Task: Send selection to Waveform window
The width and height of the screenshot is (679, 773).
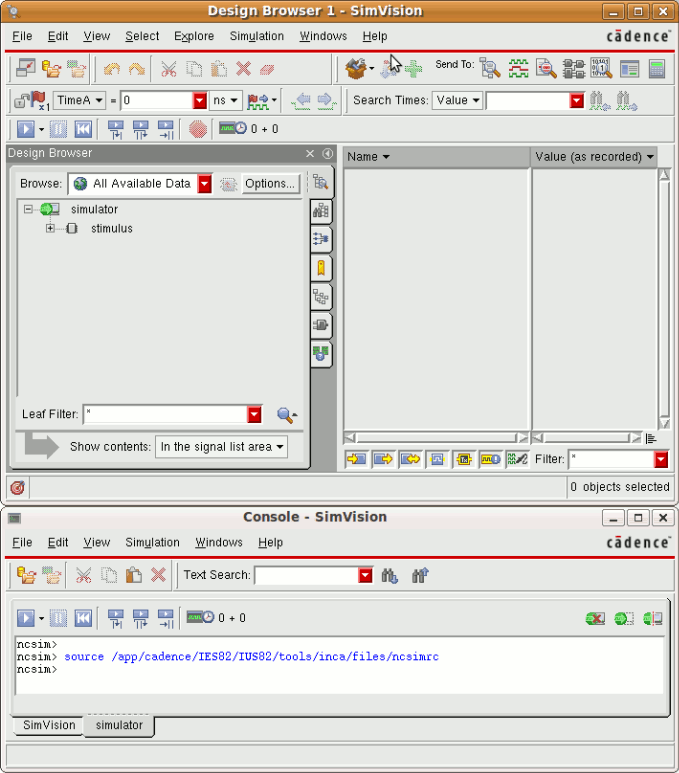Action: (518, 69)
